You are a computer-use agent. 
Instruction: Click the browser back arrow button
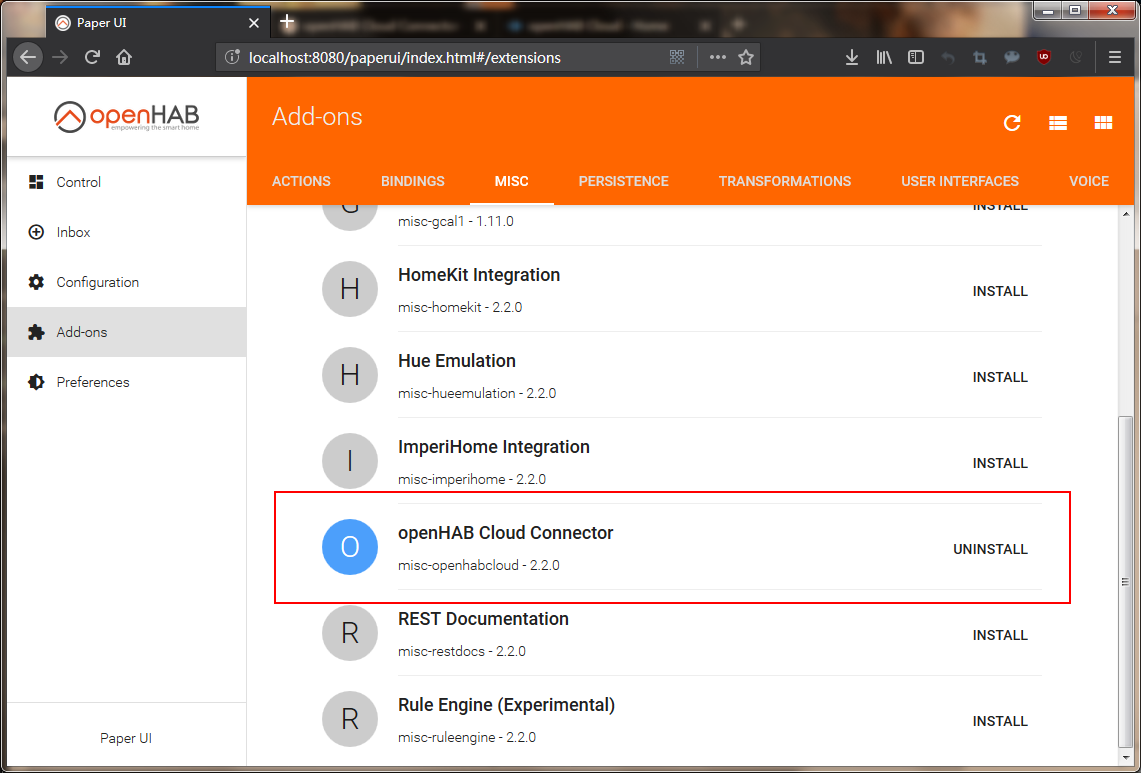click(28, 57)
